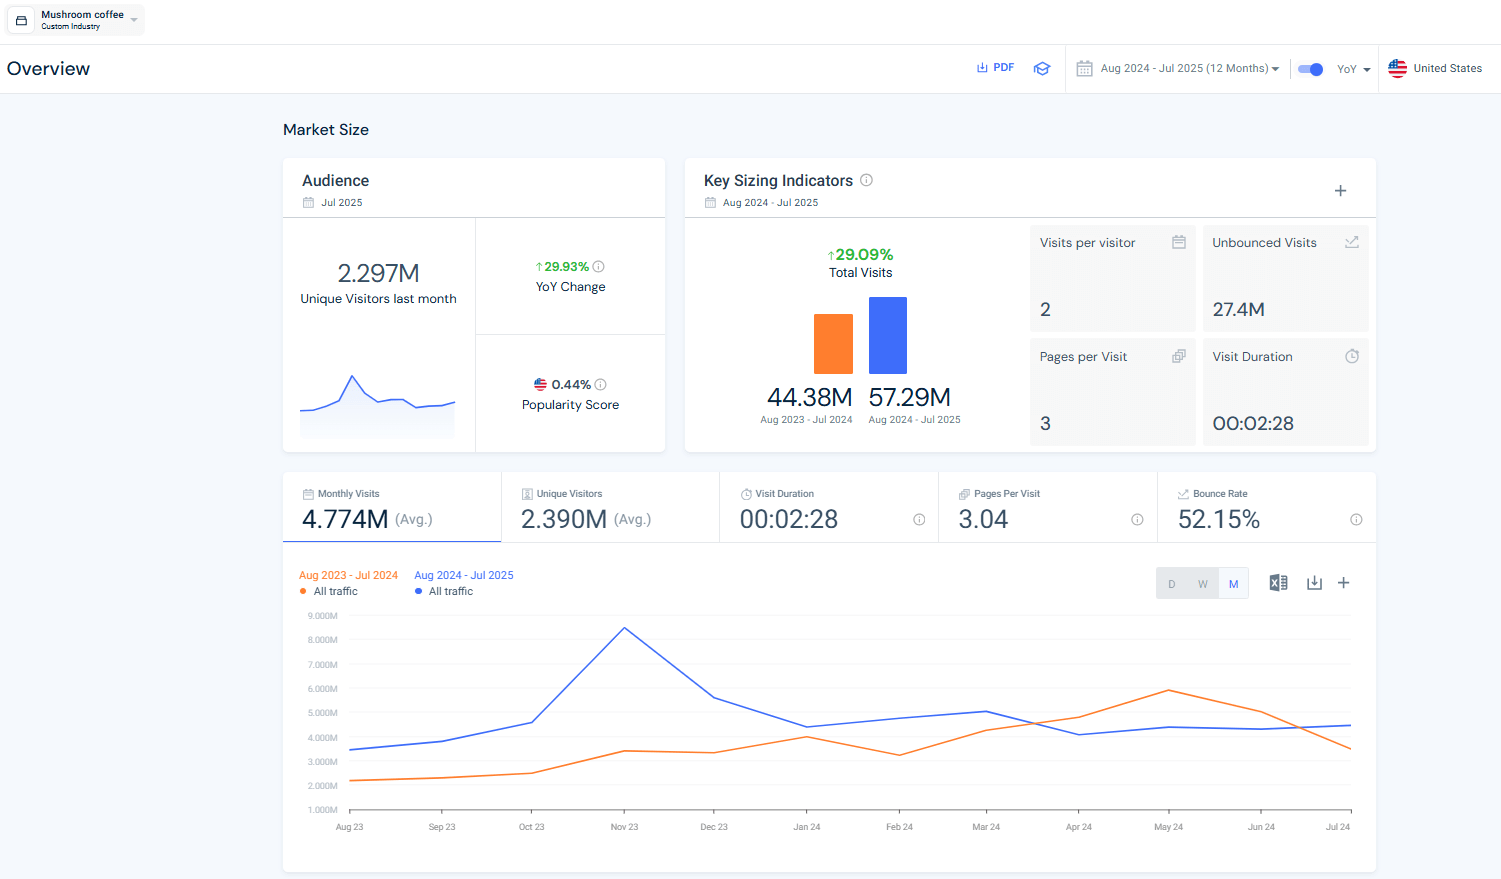Open the Unbounced Visits indicator card
Image resolution: width=1501 pixels, height=879 pixels.
1285,277
